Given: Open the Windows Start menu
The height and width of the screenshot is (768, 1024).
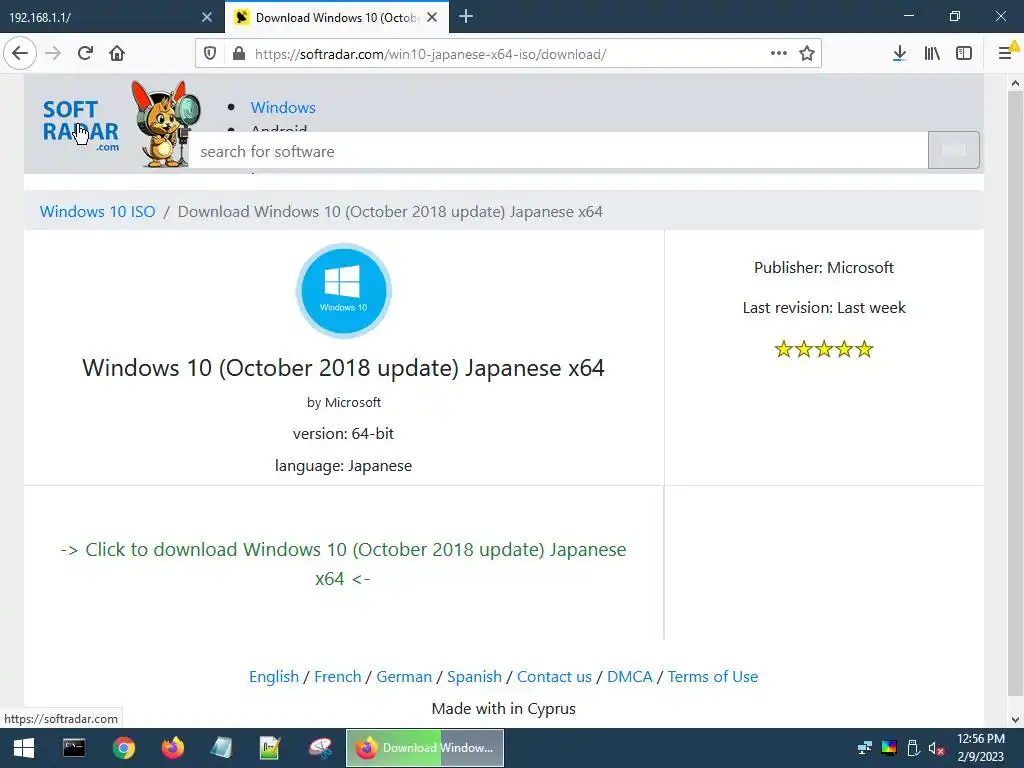Looking at the screenshot, I should point(24,748).
